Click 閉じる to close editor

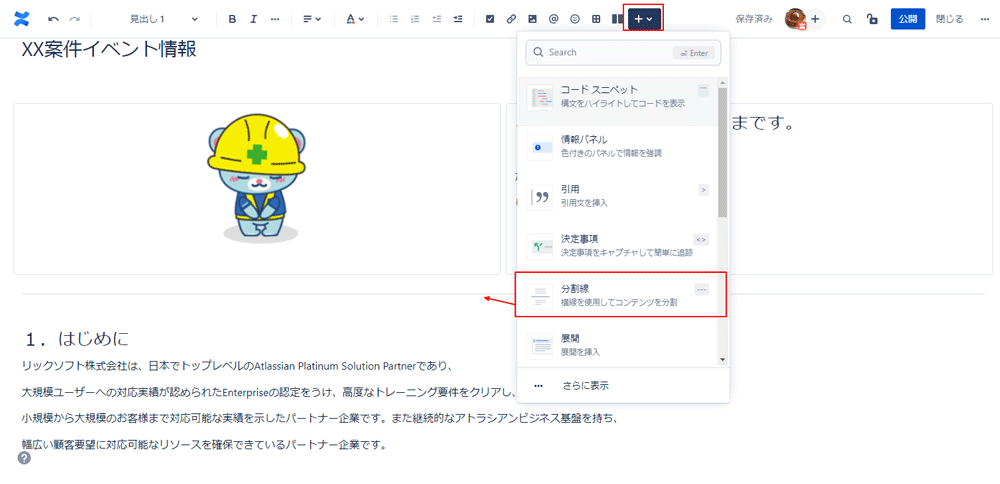pos(950,19)
